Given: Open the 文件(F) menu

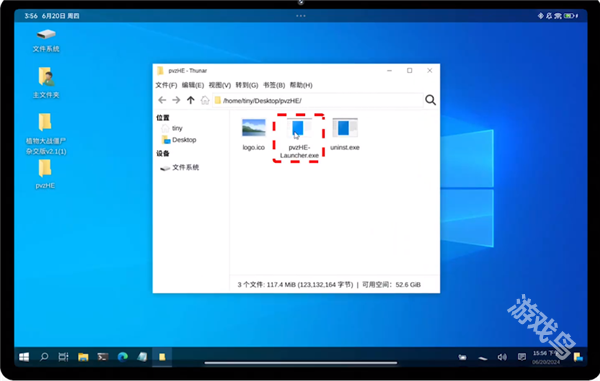Looking at the screenshot, I should pyautogui.click(x=166, y=85).
